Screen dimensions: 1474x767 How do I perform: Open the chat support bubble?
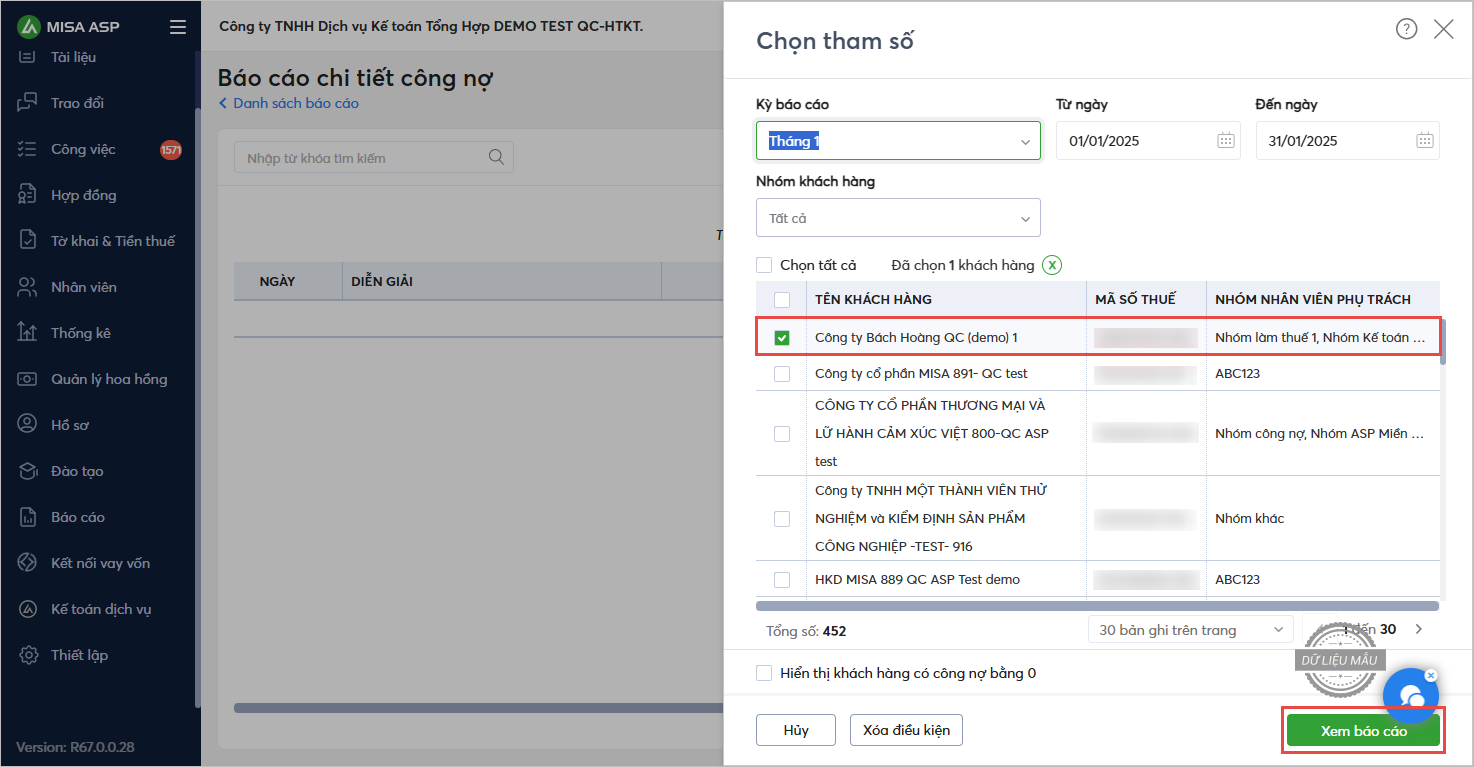click(x=1410, y=697)
